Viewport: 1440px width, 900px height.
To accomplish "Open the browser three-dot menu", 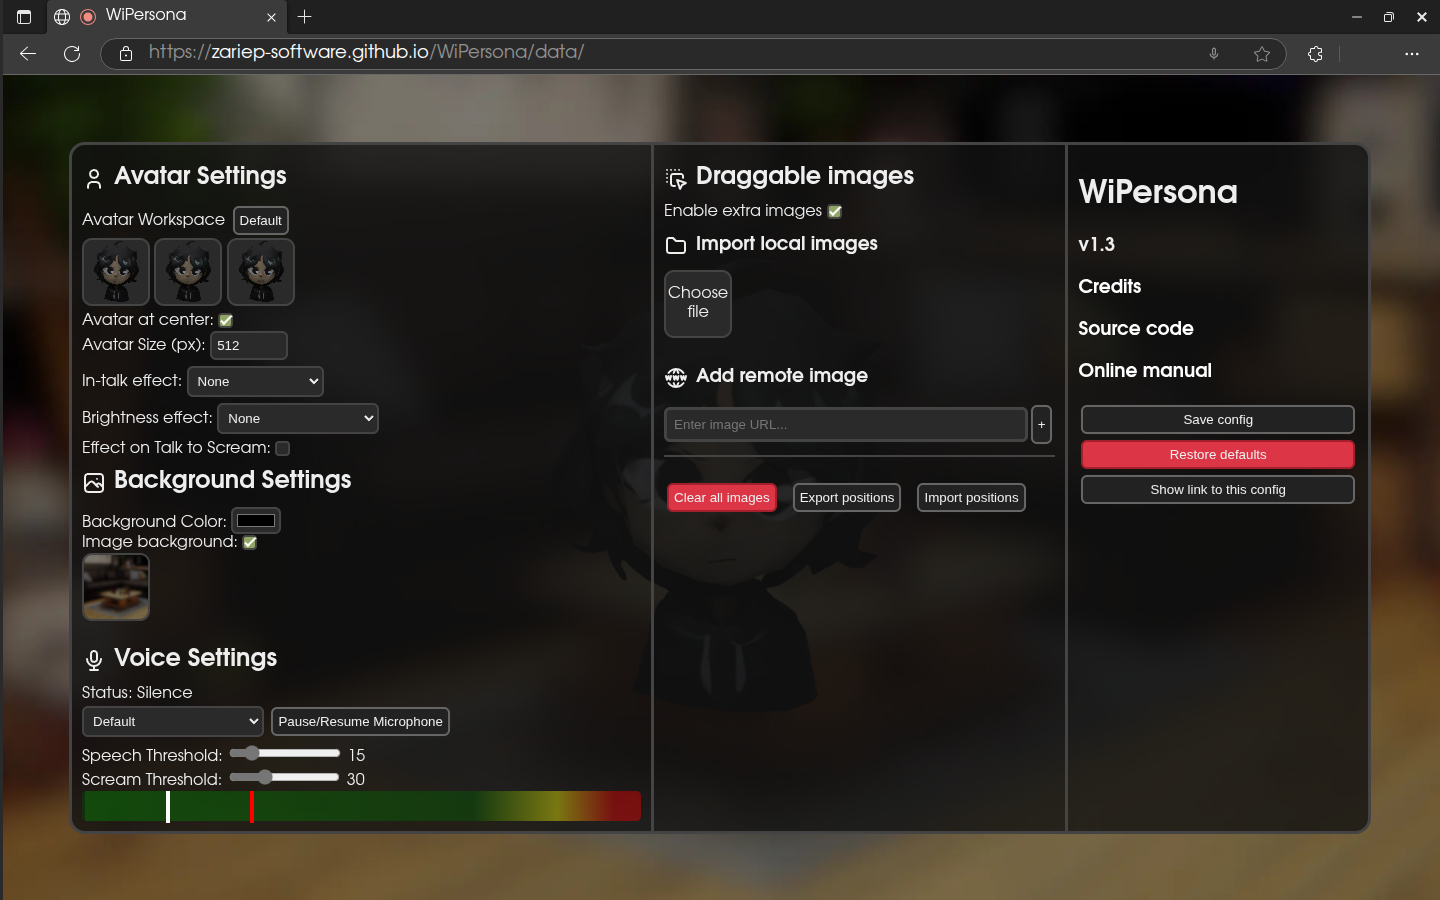I will pos(1412,54).
